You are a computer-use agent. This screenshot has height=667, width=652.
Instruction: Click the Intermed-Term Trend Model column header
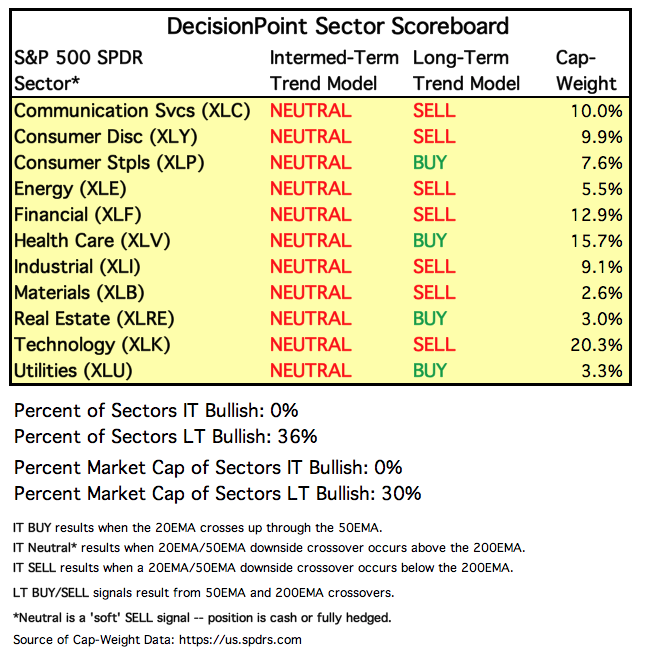tap(334, 70)
